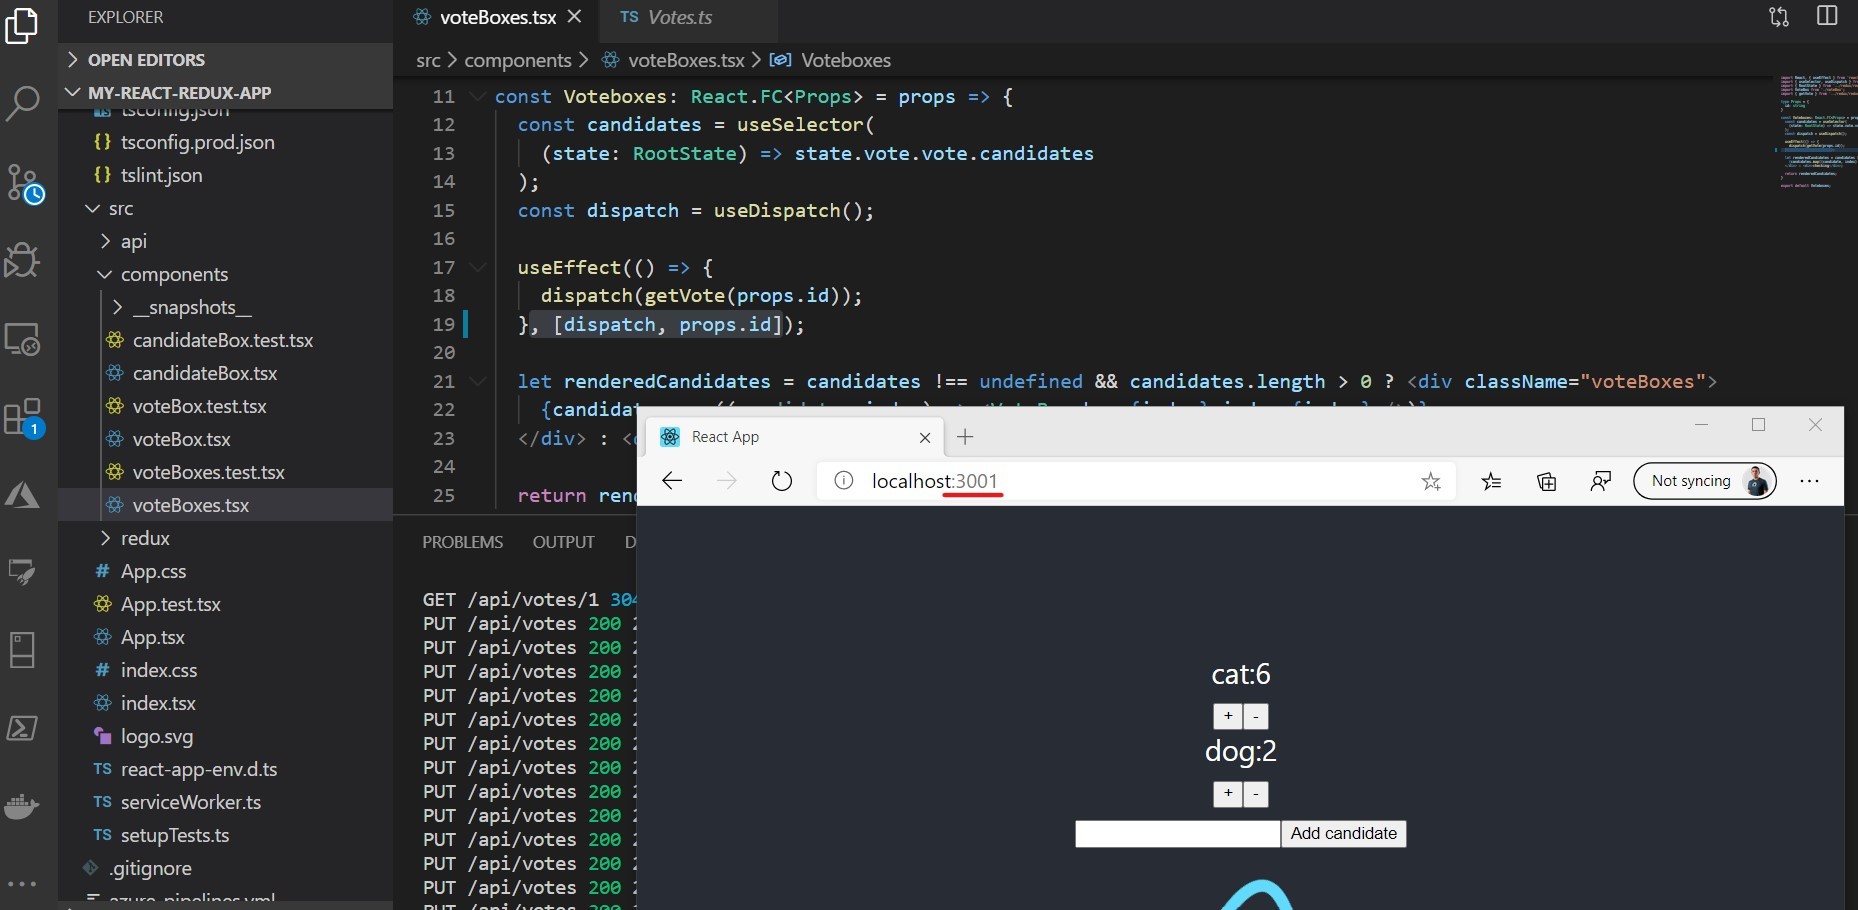The width and height of the screenshot is (1858, 910).
Task: Expand the OPEN EDITORS section
Action: (146, 60)
